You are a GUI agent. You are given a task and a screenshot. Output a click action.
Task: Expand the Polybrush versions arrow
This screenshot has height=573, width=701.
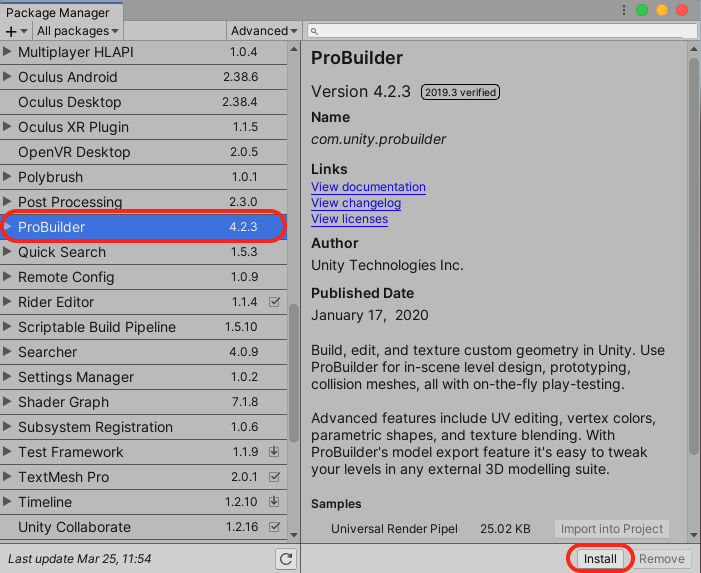pos(7,177)
